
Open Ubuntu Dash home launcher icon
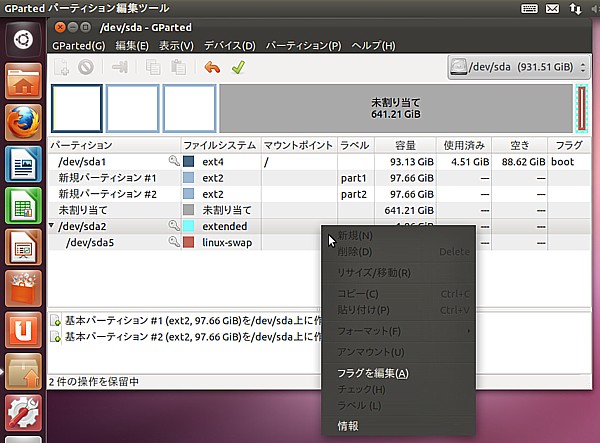pos(23,40)
